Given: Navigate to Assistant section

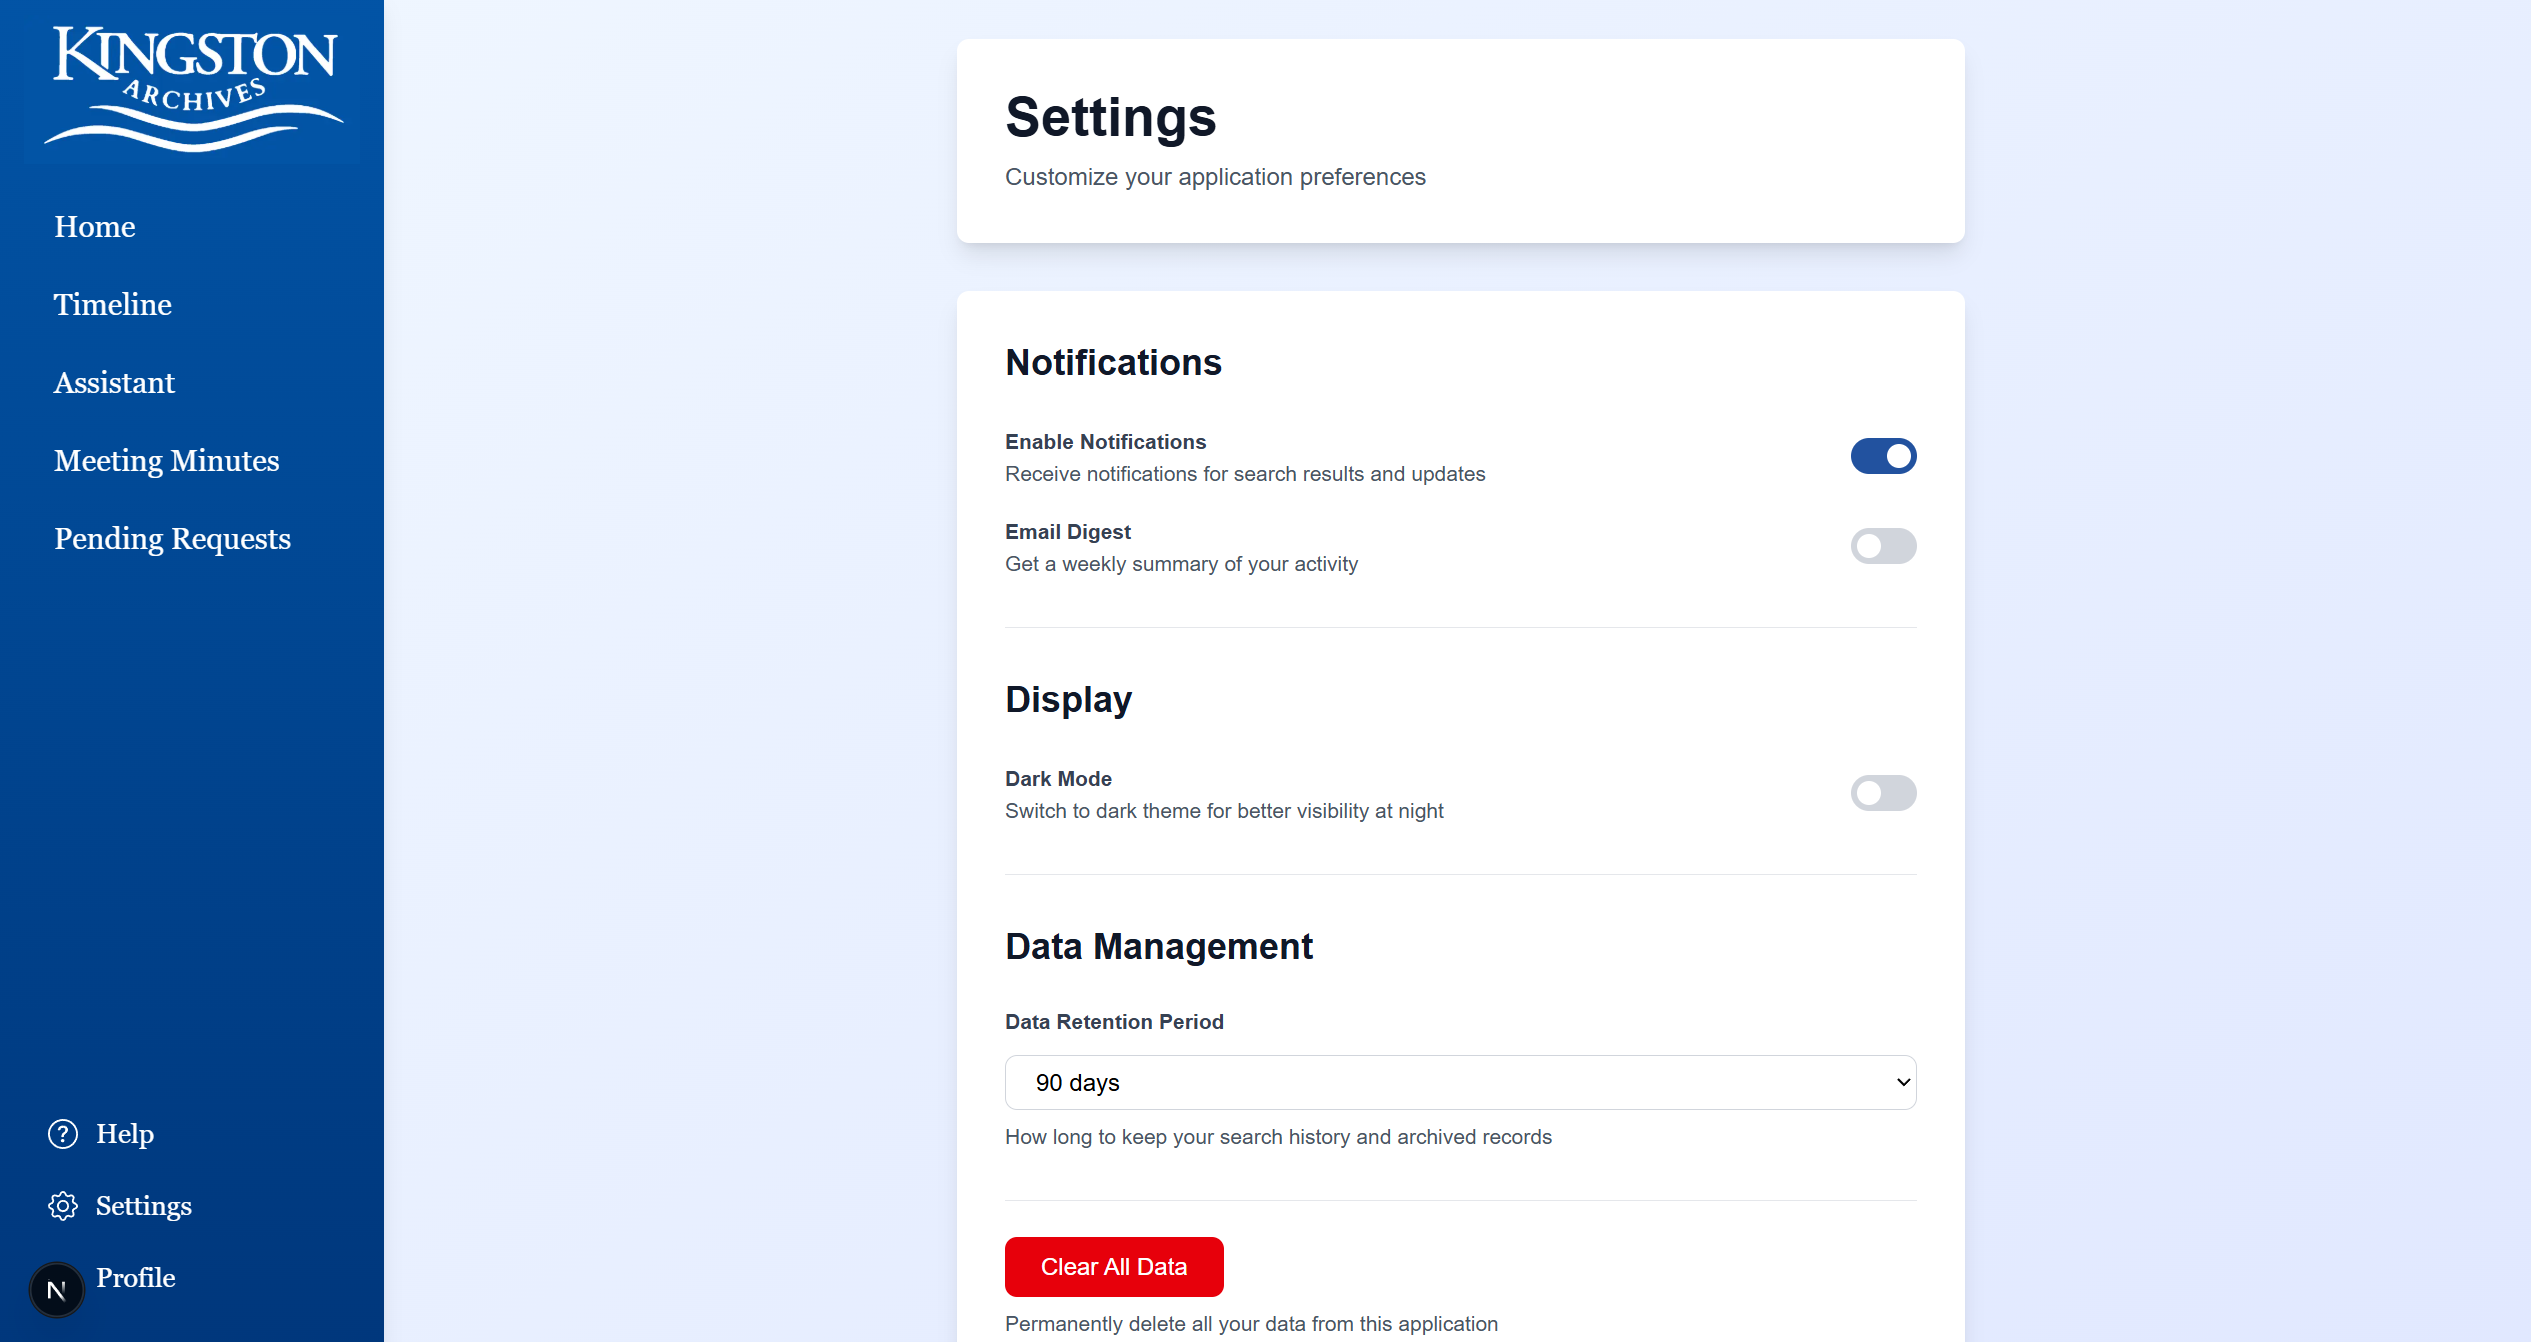Looking at the screenshot, I should [x=114, y=383].
